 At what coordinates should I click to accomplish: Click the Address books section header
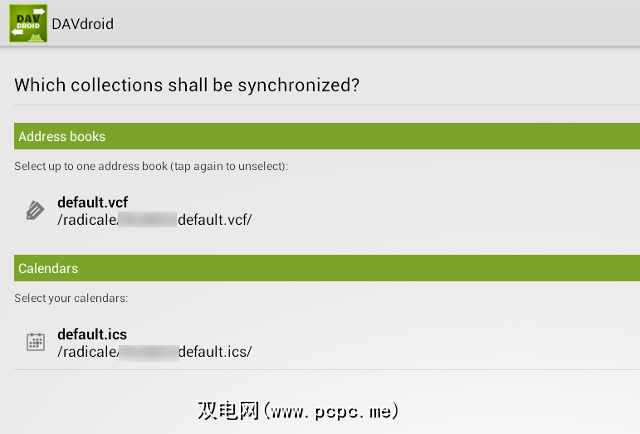pos(62,136)
